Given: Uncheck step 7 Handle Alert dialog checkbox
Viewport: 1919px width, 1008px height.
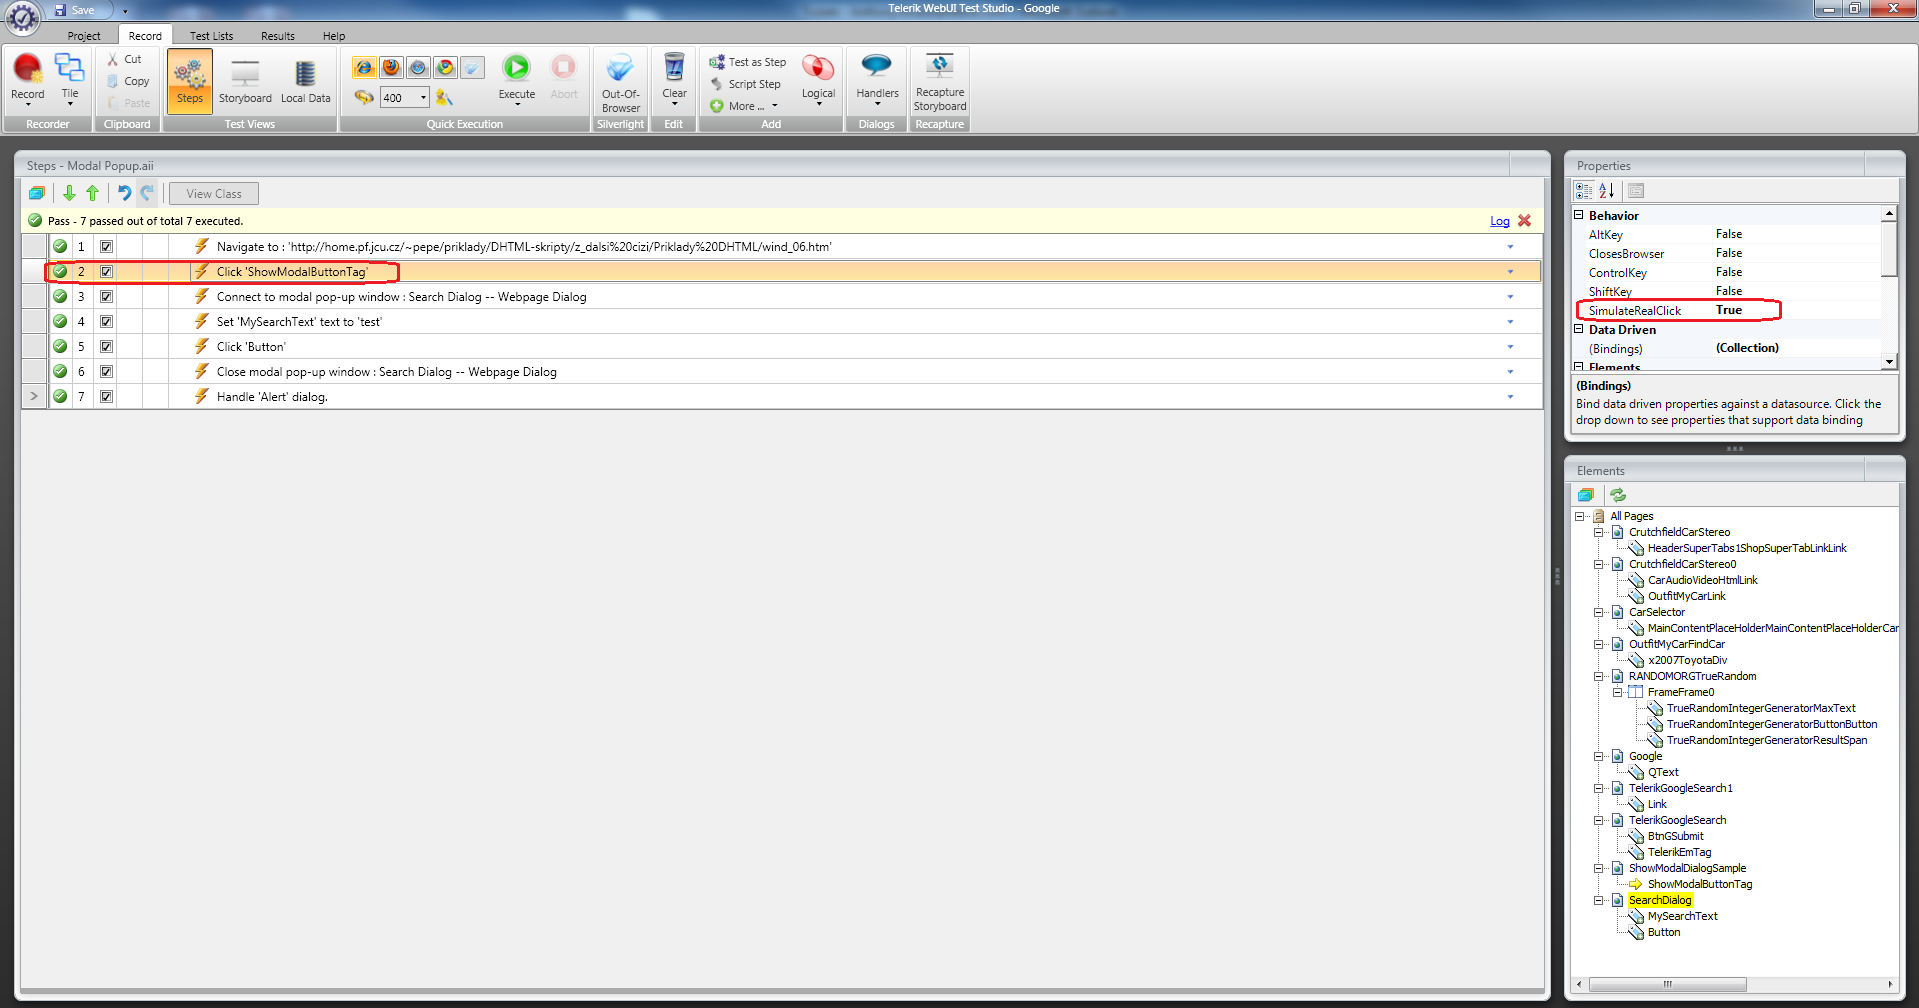Looking at the screenshot, I should click(x=106, y=396).
